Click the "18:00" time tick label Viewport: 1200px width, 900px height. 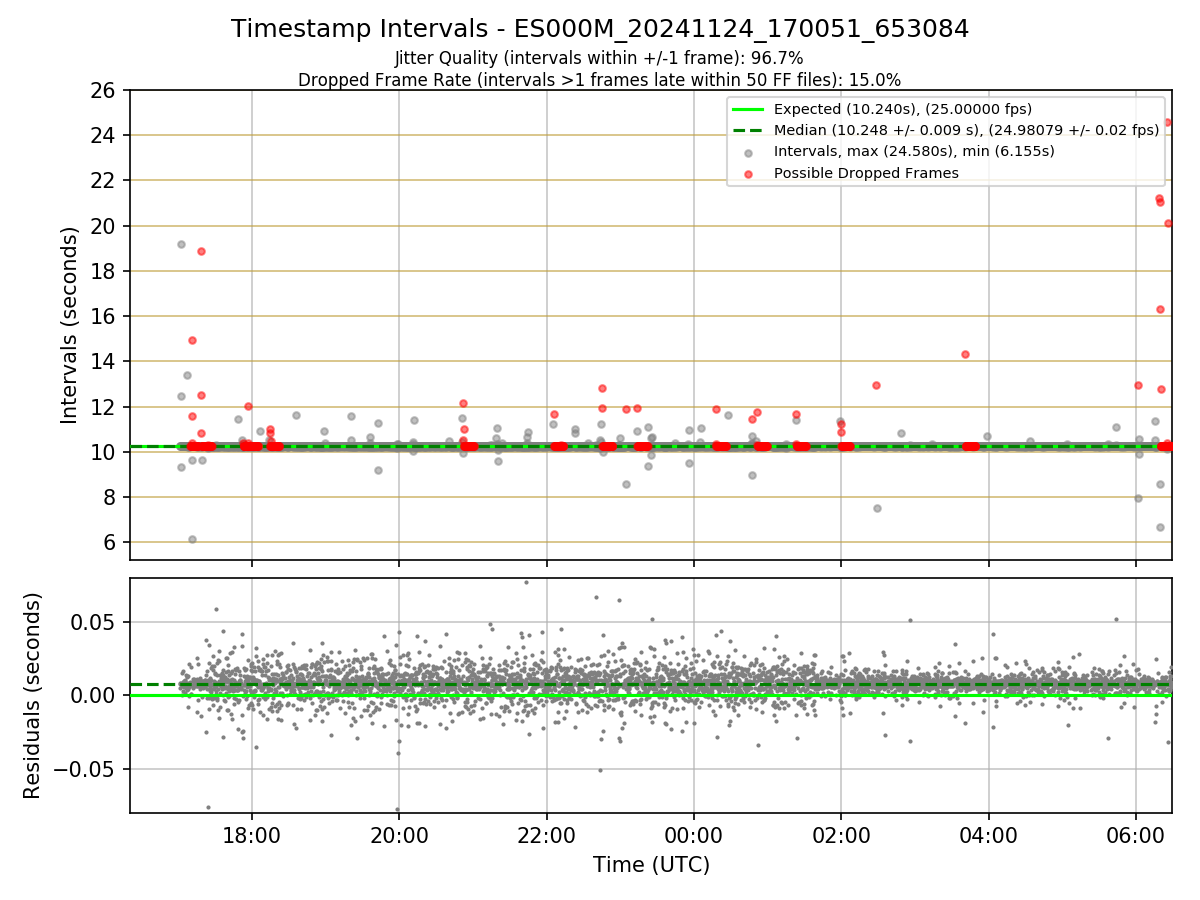[x=251, y=834]
